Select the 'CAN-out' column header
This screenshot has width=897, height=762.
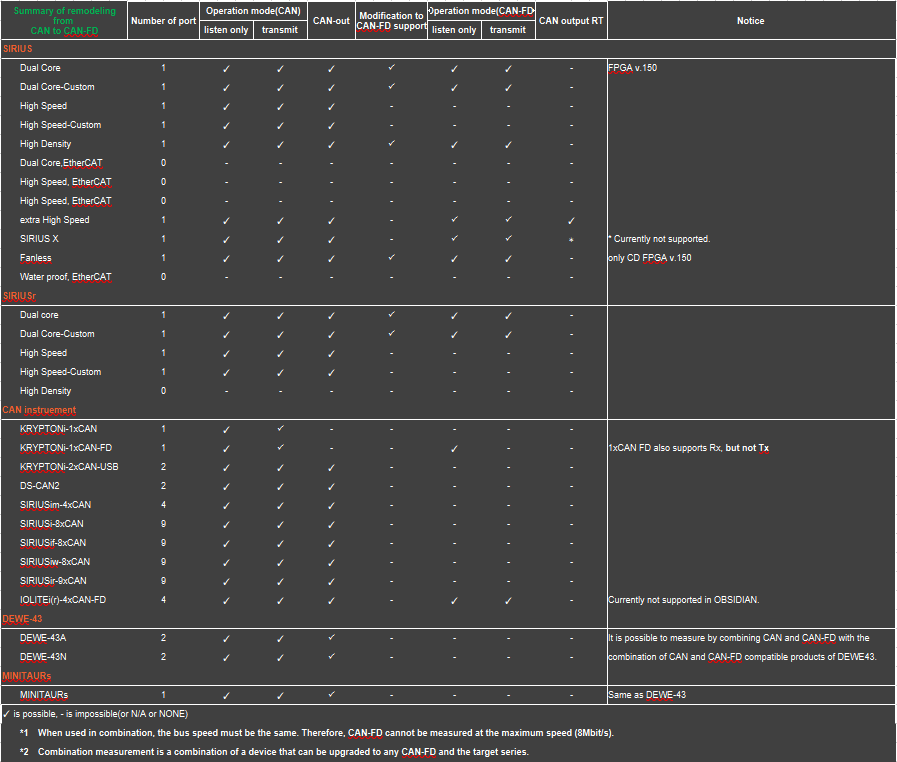click(x=331, y=21)
